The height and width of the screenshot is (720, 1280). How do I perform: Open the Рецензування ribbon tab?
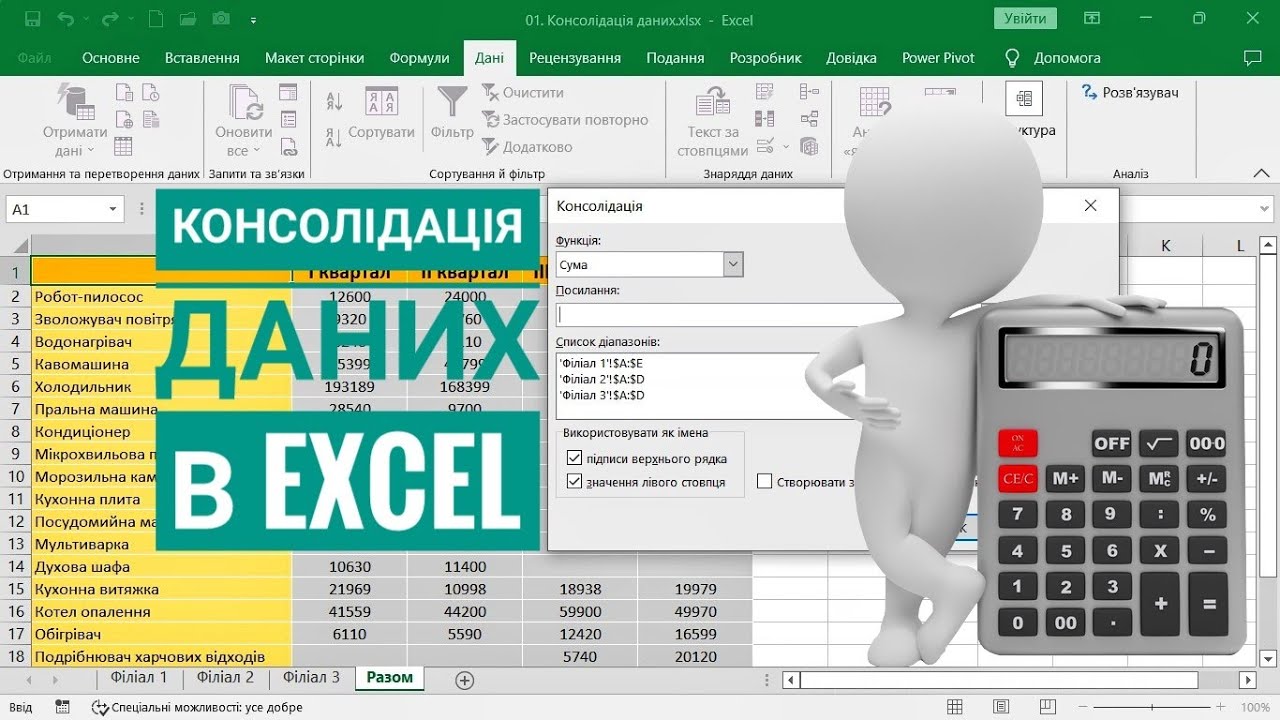(575, 58)
